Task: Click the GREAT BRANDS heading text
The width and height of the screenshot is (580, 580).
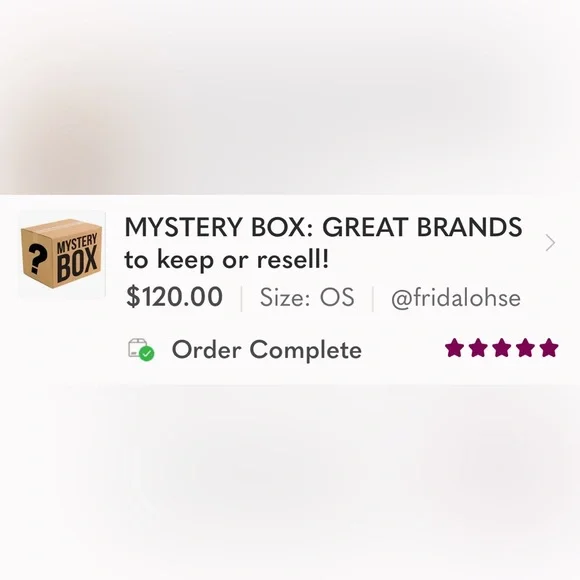Action: (422, 227)
